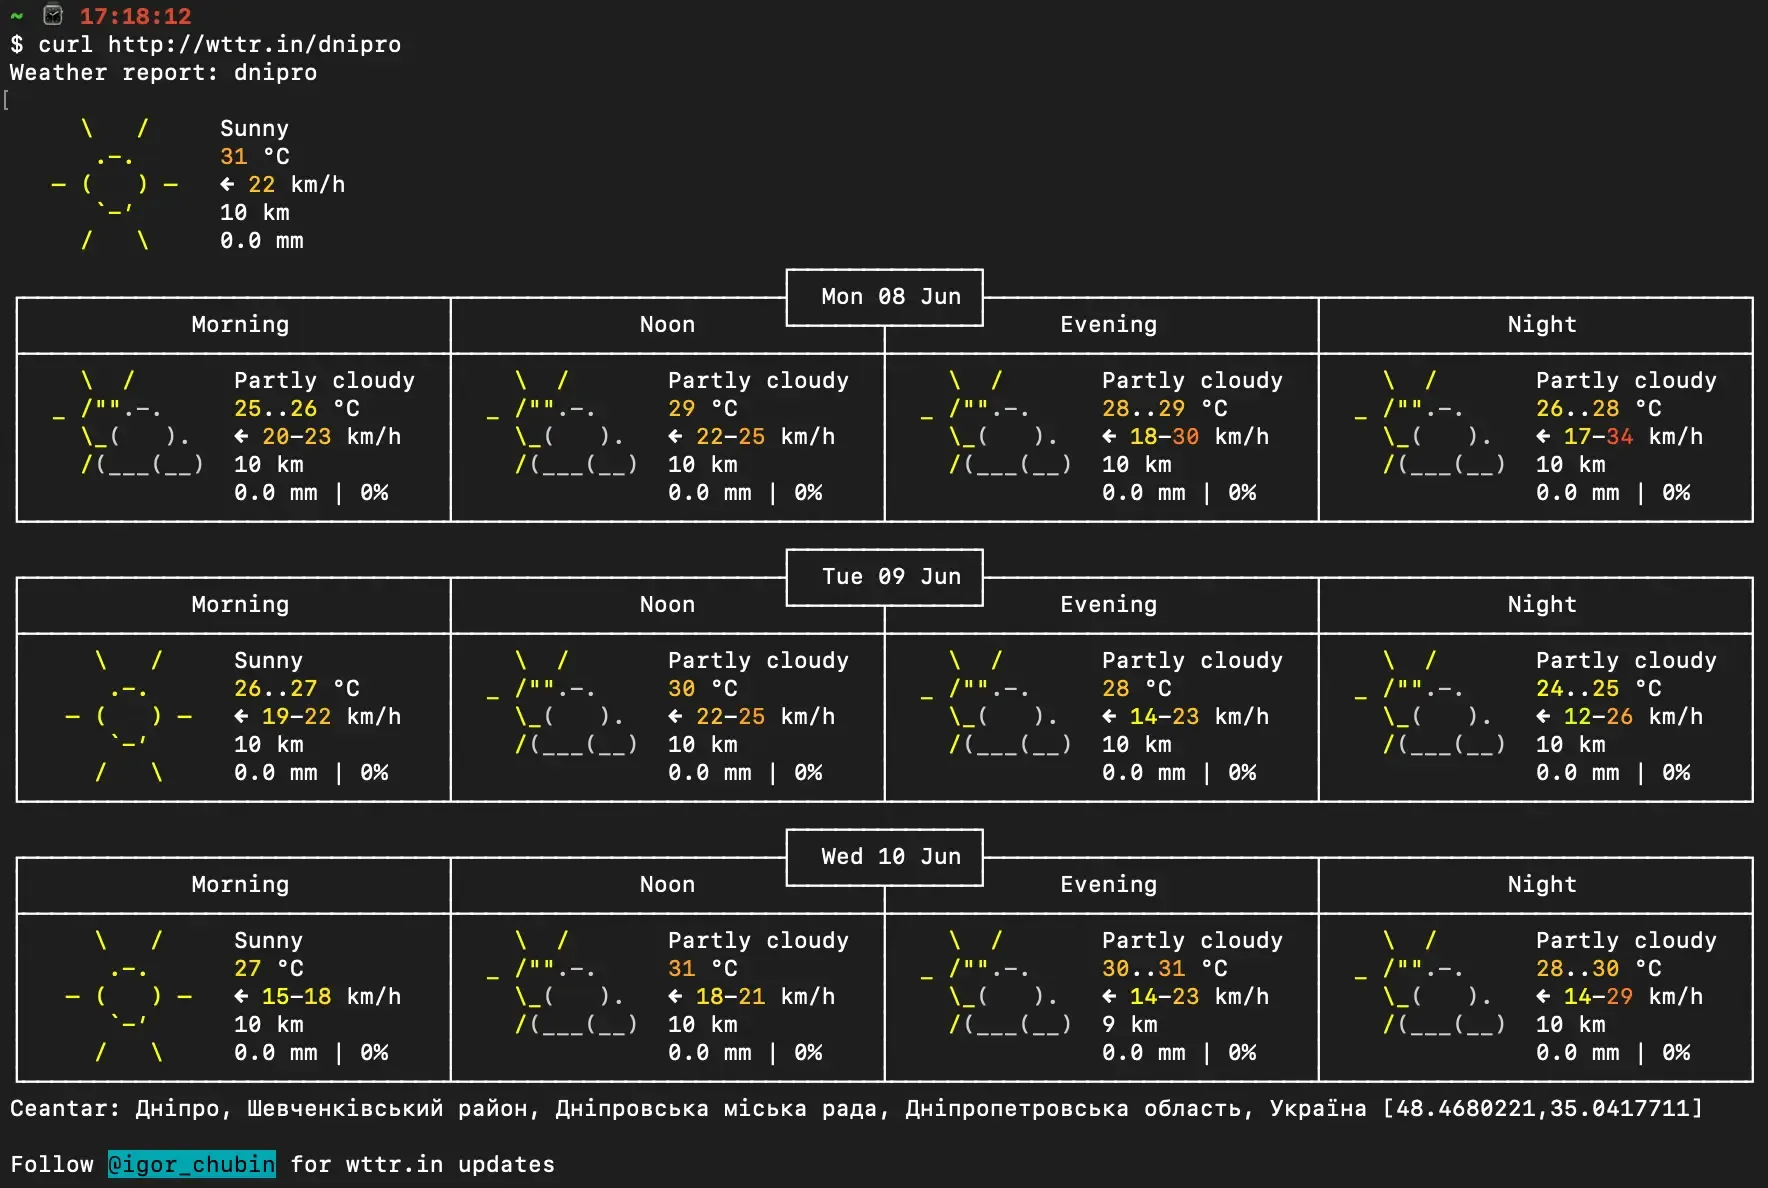Image resolution: width=1768 pixels, height=1188 pixels.
Task: Click the clock icon beside the timestamp
Action: (x=53, y=15)
